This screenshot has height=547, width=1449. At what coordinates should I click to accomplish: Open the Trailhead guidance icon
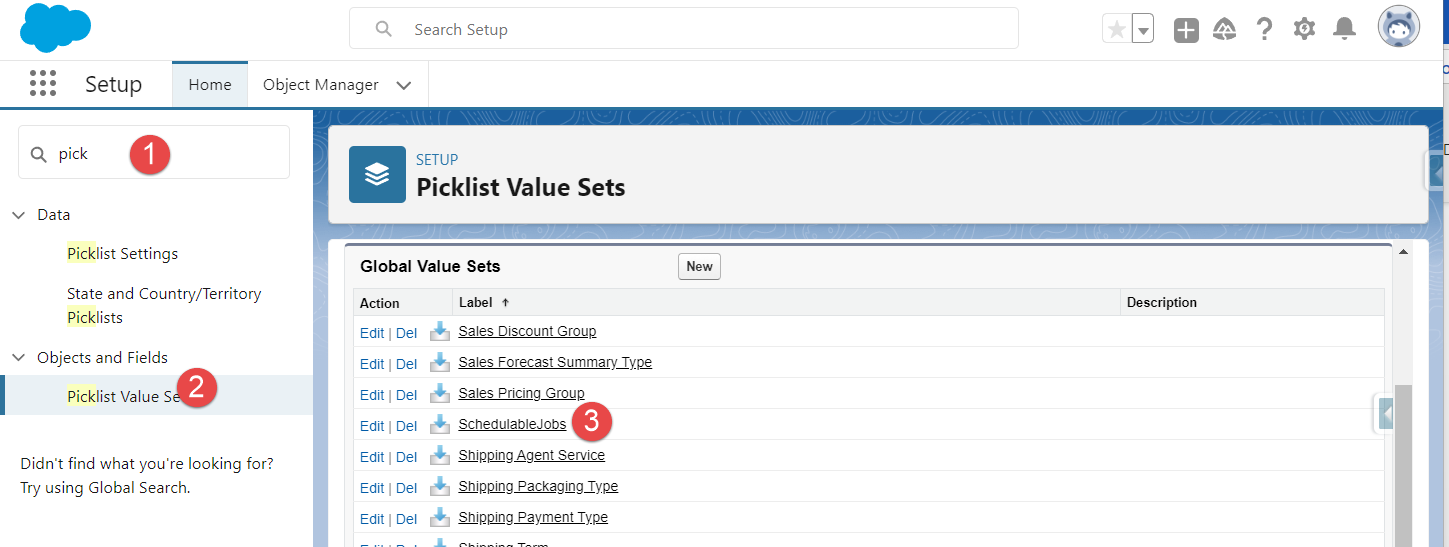coord(1225,30)
